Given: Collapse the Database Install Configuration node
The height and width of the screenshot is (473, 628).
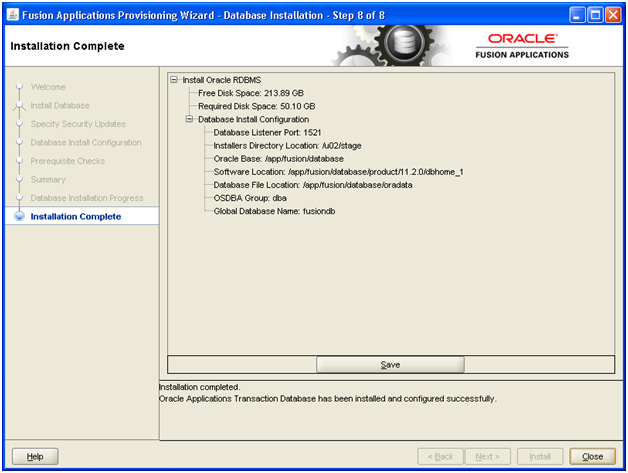Looking at the screenshot, I should point(189,119).
